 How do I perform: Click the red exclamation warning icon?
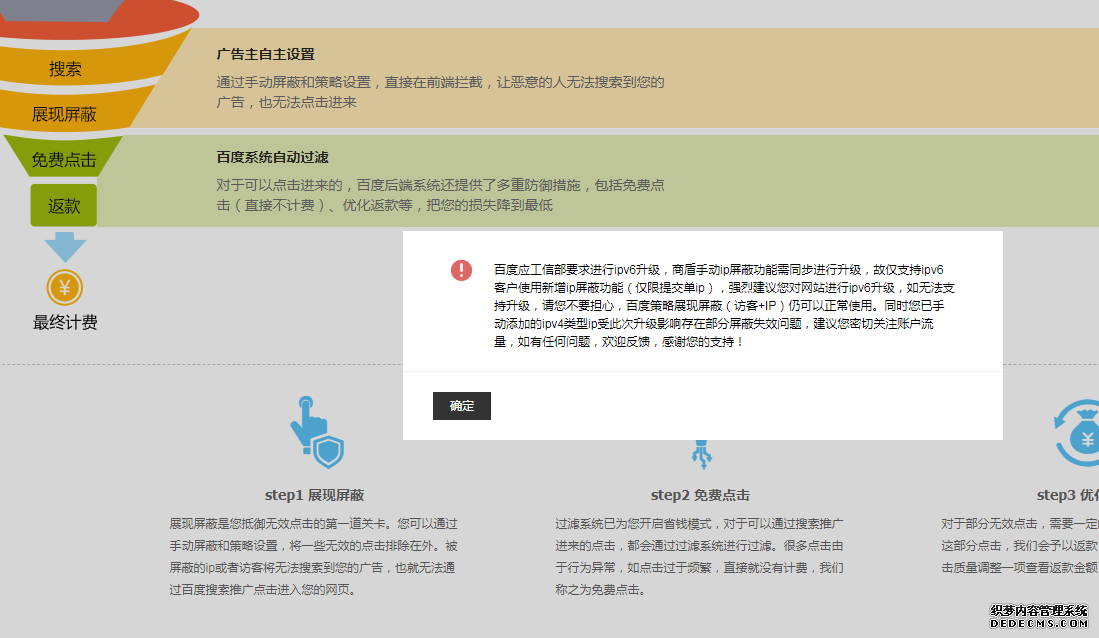461,270
